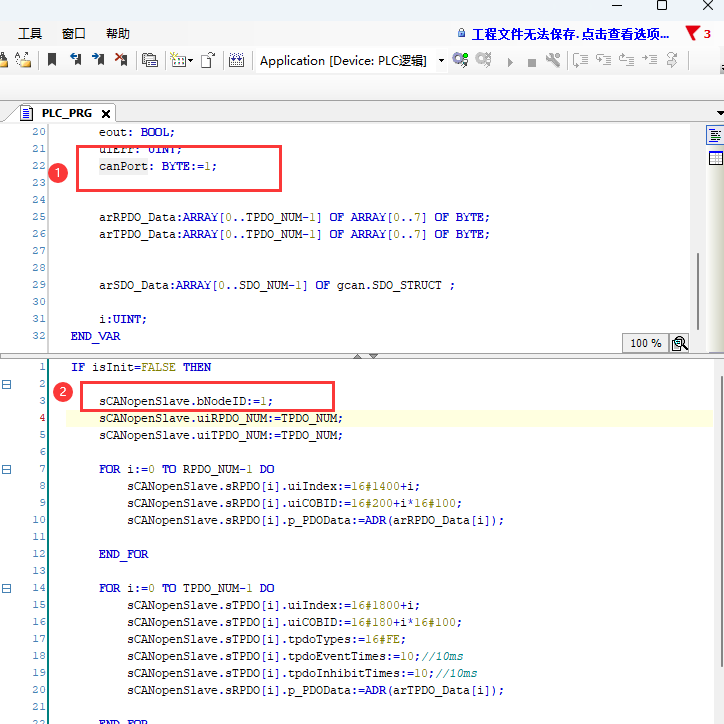Toggle bookmark icon in the toolbar
The width and height of the screenshot is (724, 724).
coord(52,60)
